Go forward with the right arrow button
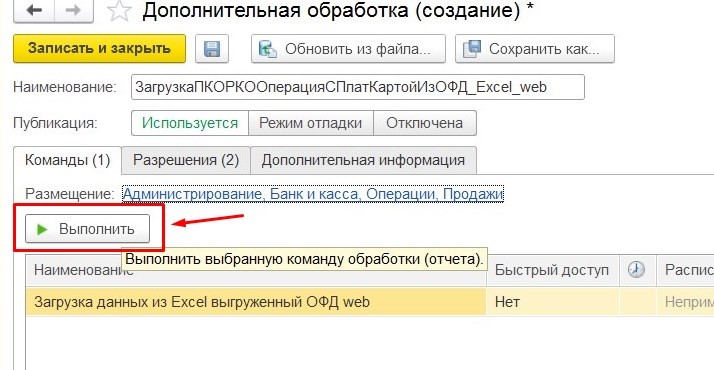The height and width of the screenshot is (370, 714). point(74,10)
